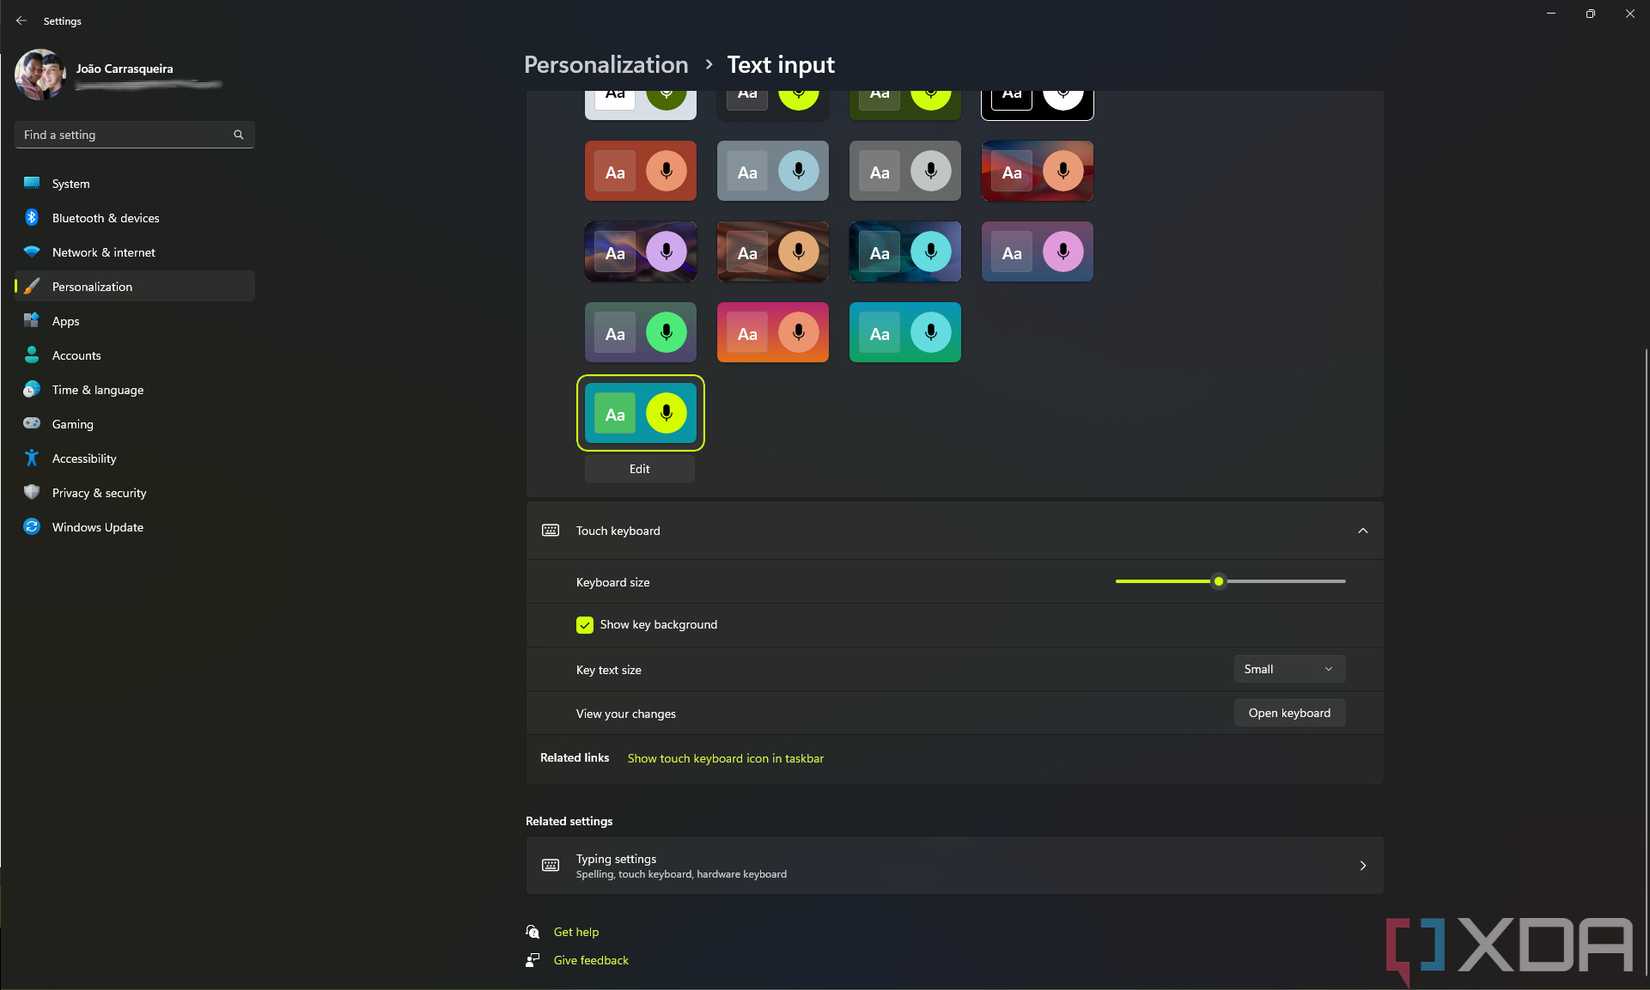Open System settings category
This screenshot has height=990, width=1650.
[x=135, y=183]
